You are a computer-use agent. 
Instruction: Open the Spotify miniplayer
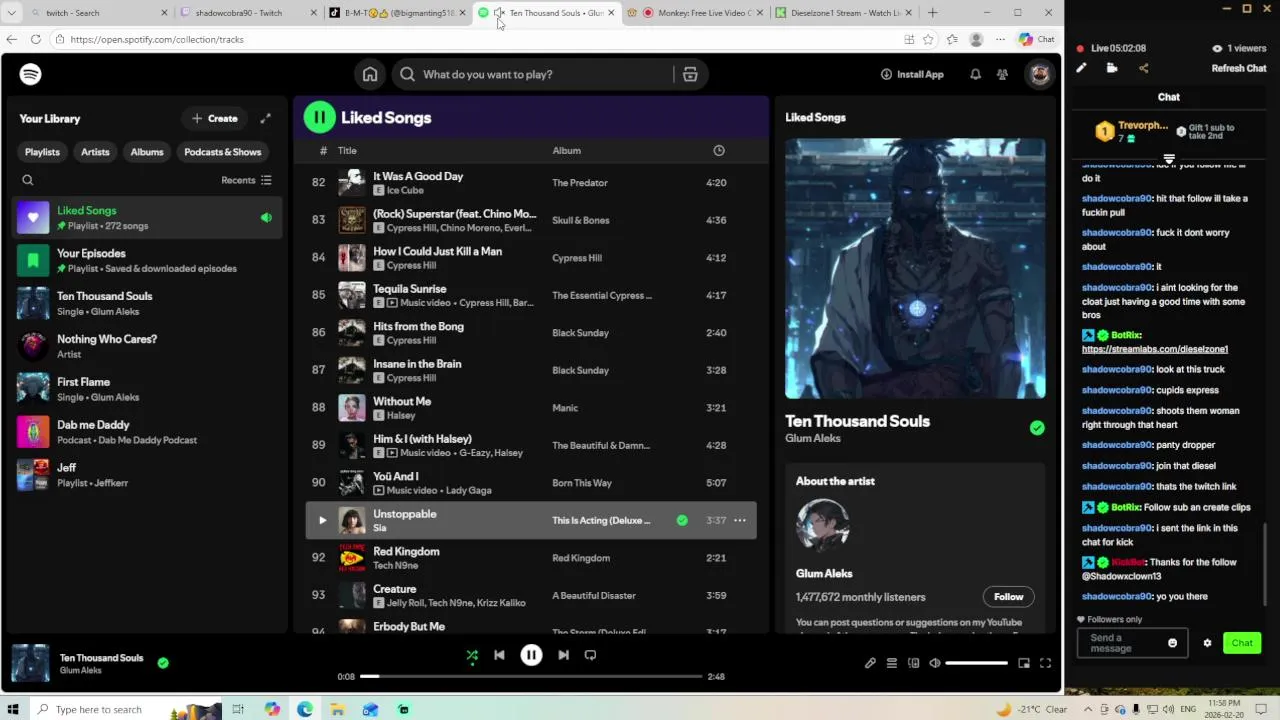tap(1024, 663)
